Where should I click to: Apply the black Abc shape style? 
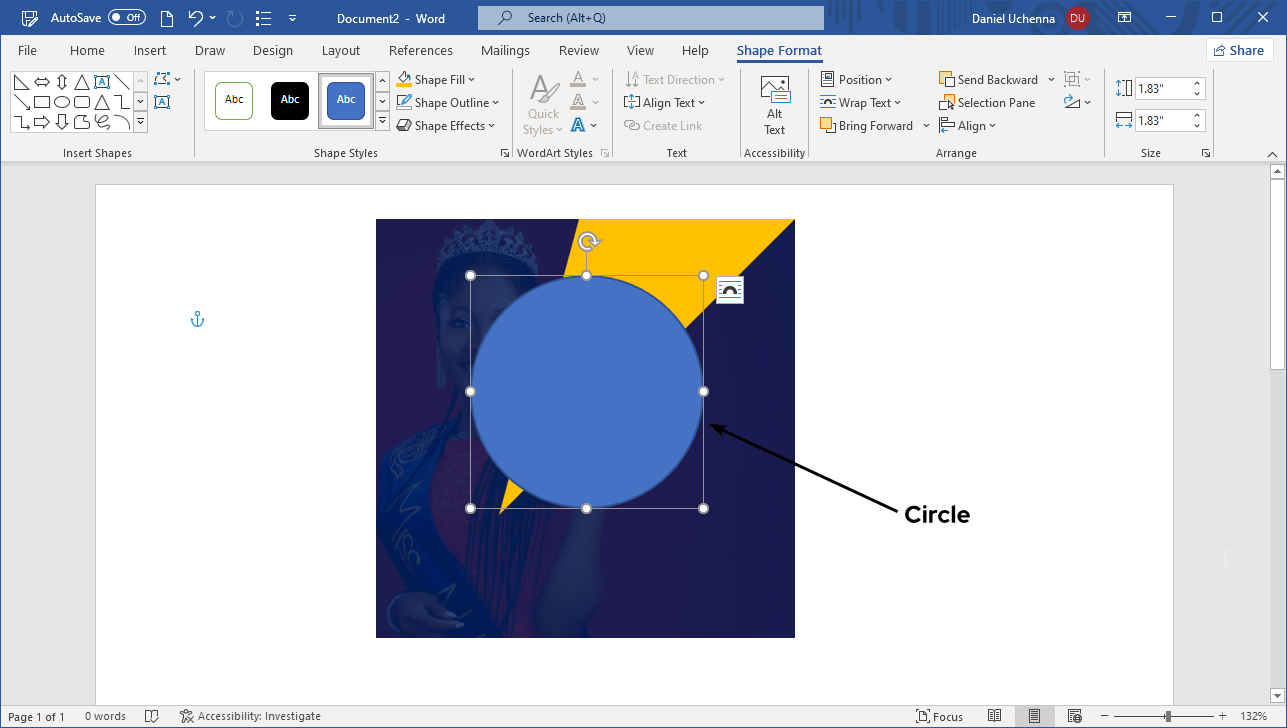pyautogui.click(x=290, y=100)
